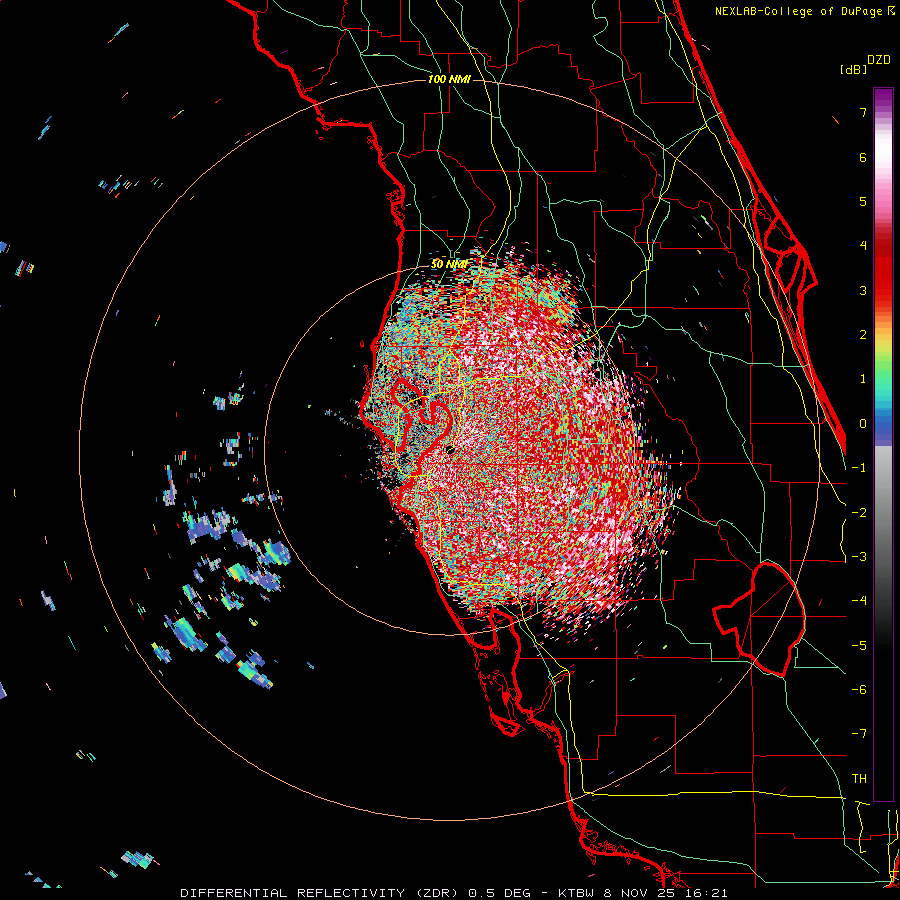This screenshot has width=900, height=900.
Task: Click the 5 value on color scale
Action: [x=863, y=201]
